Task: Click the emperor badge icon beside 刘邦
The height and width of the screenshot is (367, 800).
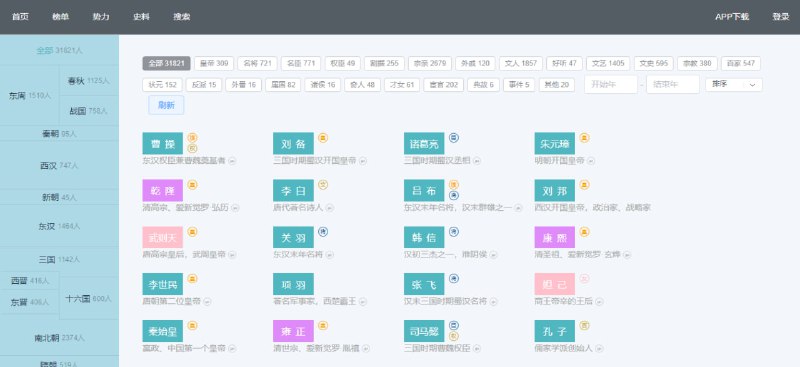Action: click(584, 185)
